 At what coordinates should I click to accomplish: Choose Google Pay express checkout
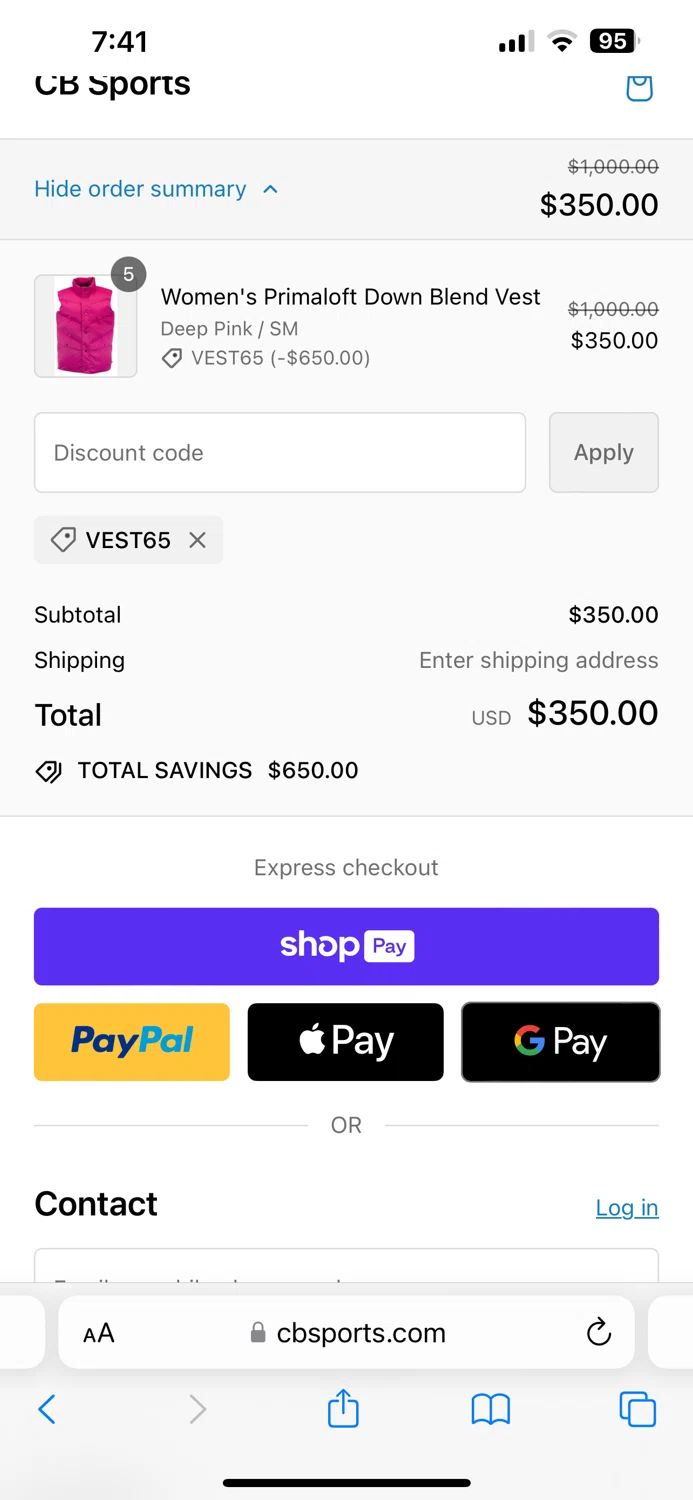tap(560, 1042)
